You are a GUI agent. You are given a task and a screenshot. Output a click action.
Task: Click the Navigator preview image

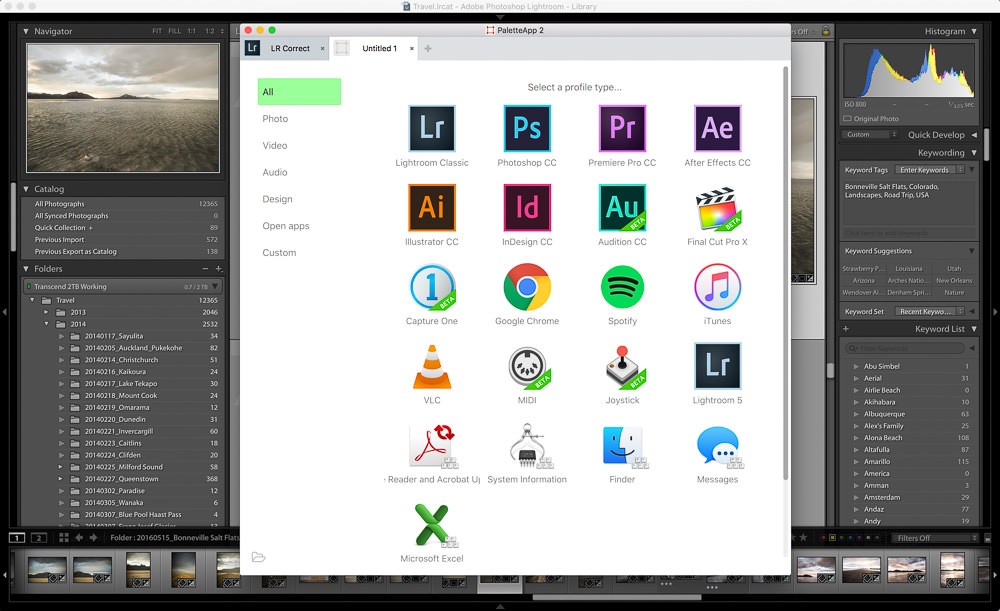coord(123,108)
